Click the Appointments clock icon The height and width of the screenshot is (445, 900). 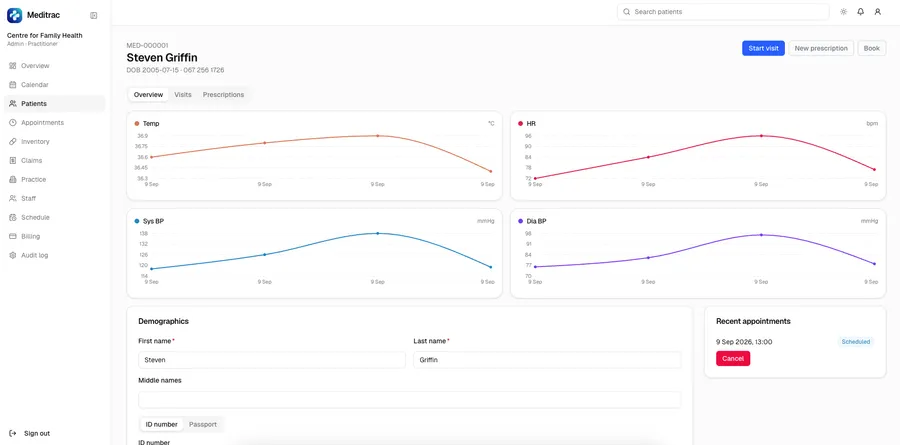coord(13,123)
